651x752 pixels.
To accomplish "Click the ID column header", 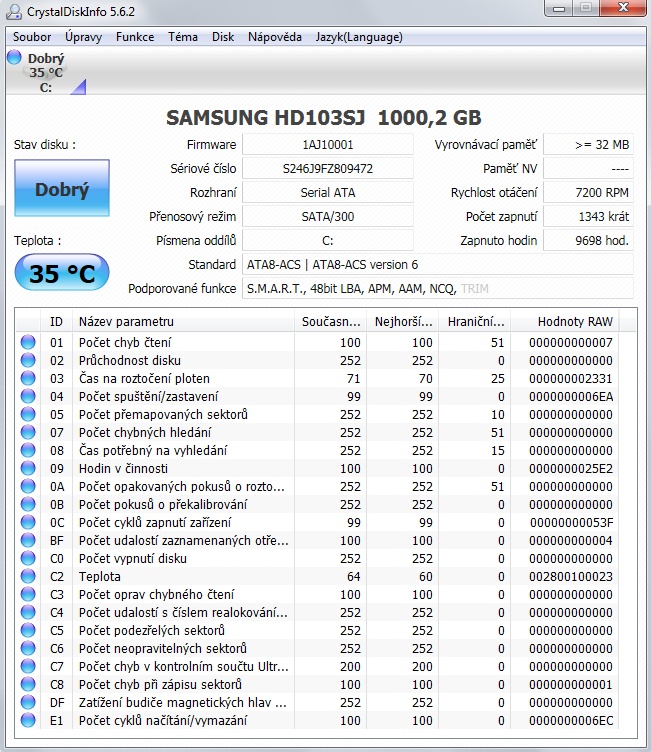I will pyautogui.click(x=57, y=321).
